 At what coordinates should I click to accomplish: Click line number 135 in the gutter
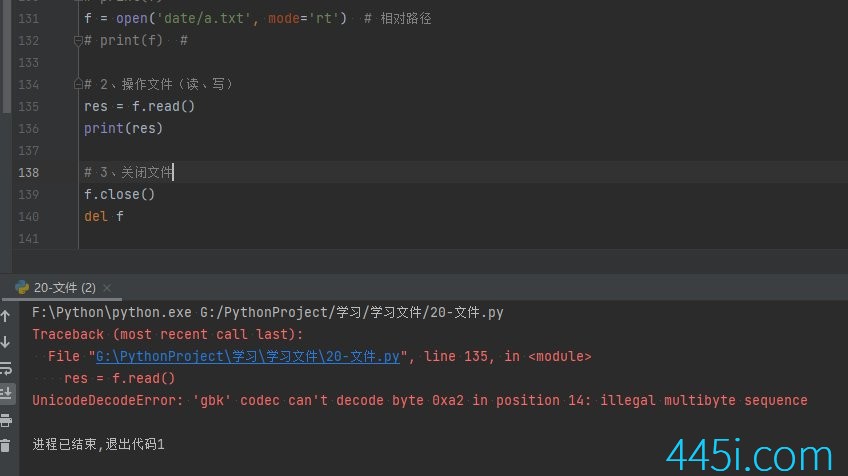(28, 107)
